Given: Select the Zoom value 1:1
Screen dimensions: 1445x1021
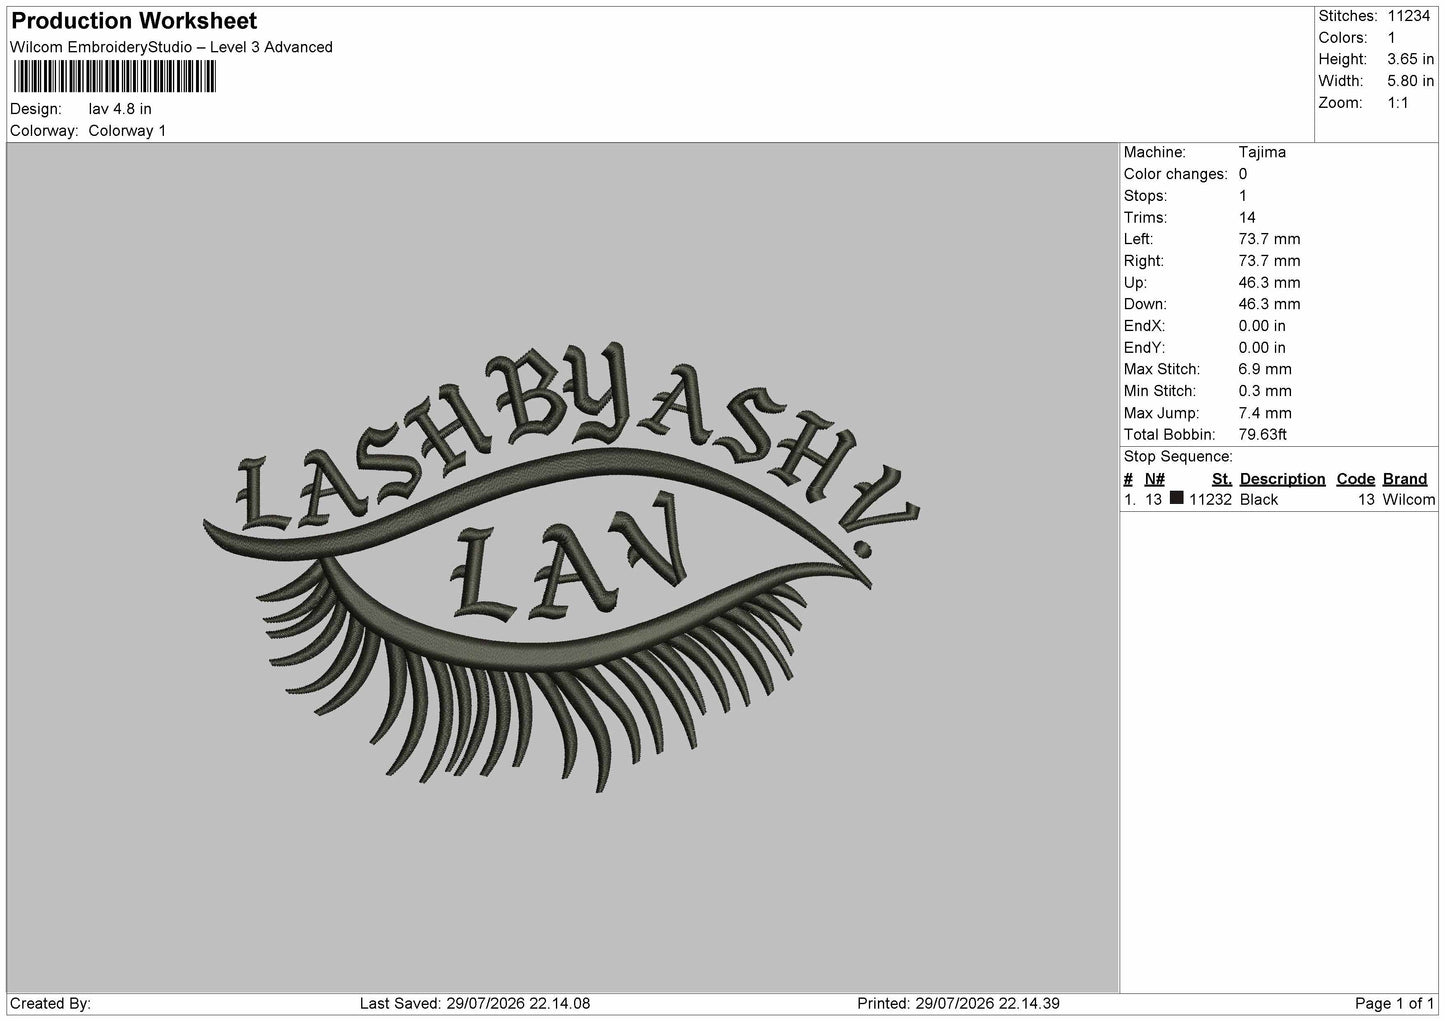Looking at the screenshot, I should [1397, 103].
